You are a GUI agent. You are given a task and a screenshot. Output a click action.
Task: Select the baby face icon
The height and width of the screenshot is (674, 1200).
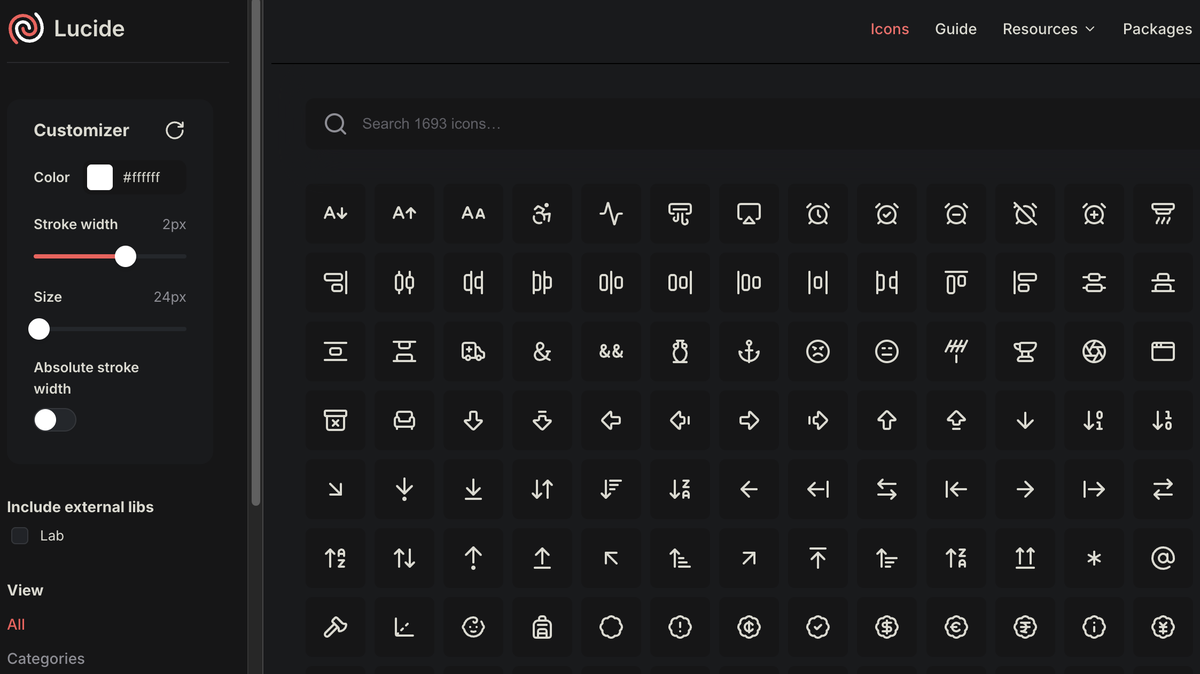click(x=473, y=627)
